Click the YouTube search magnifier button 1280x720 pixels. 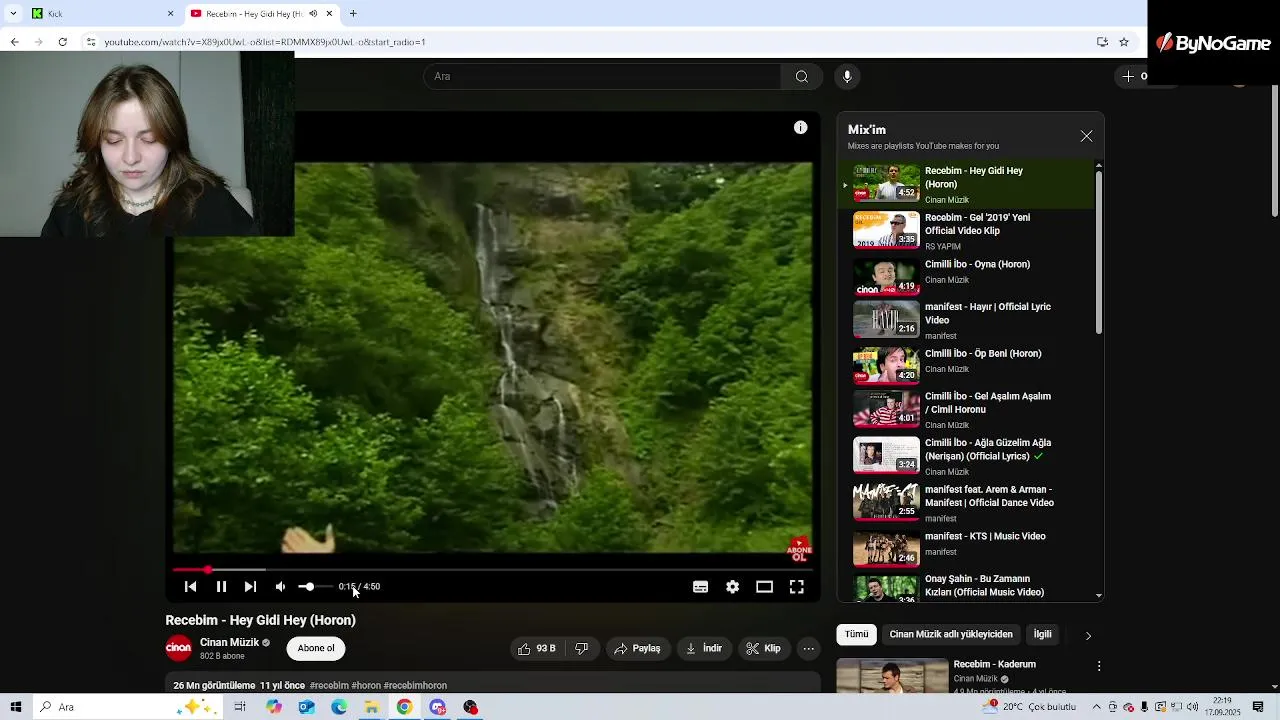click(x=801, y=76)
